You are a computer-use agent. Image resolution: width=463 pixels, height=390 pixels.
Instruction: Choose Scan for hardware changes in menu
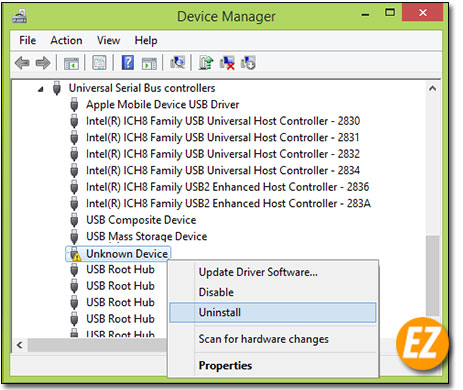coord(273,339)
